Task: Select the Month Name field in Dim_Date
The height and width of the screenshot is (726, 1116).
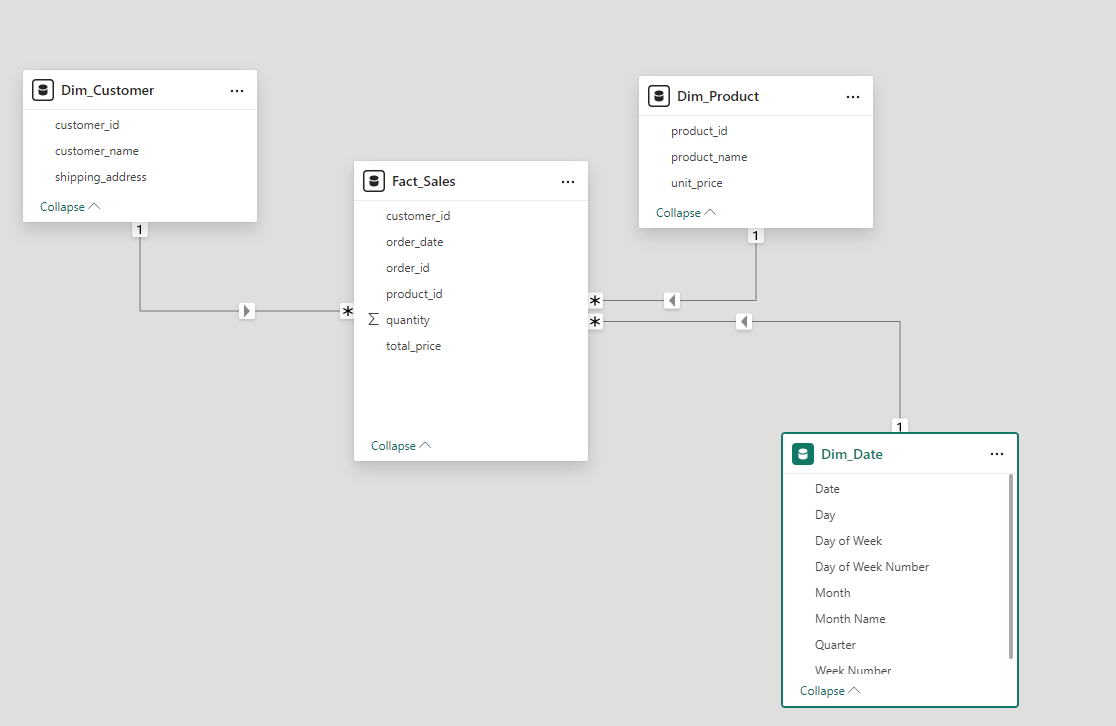Action: pyautogui.click(x=850, y=618)
